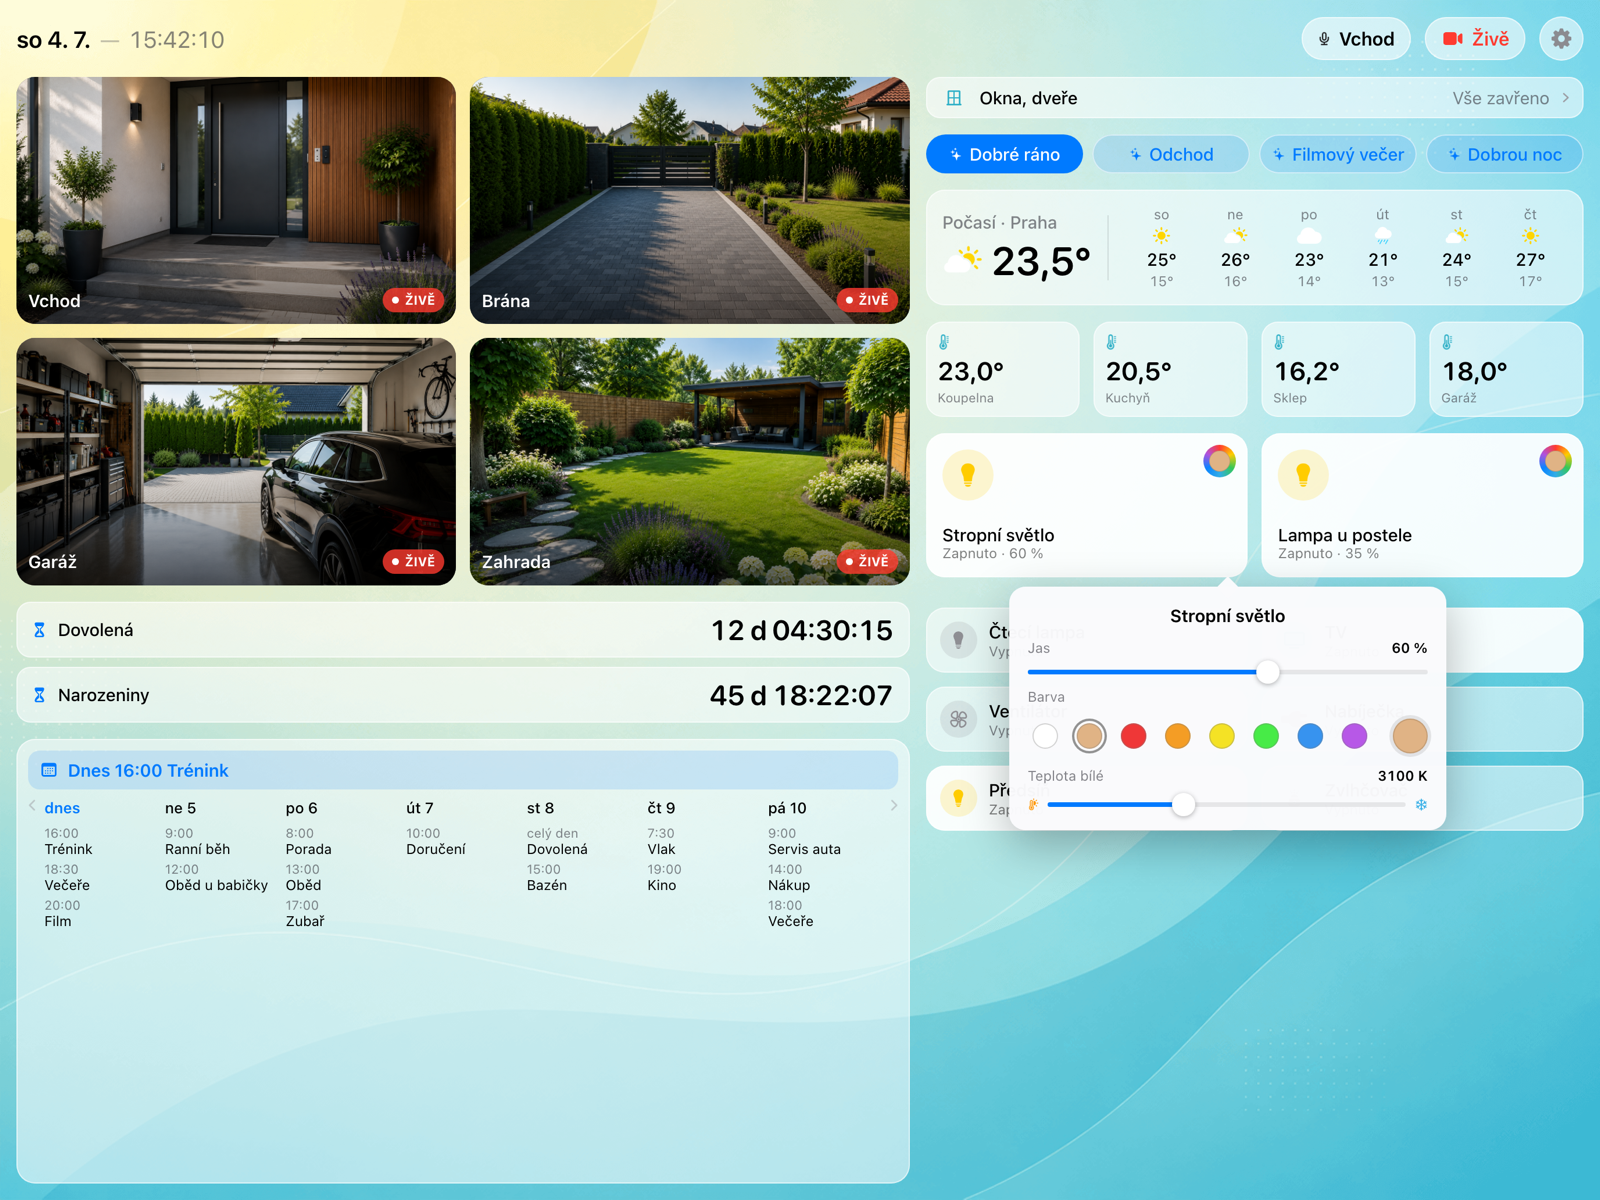Toggle the yellow bulb on the Předsíň card

[x=958, y=798]
